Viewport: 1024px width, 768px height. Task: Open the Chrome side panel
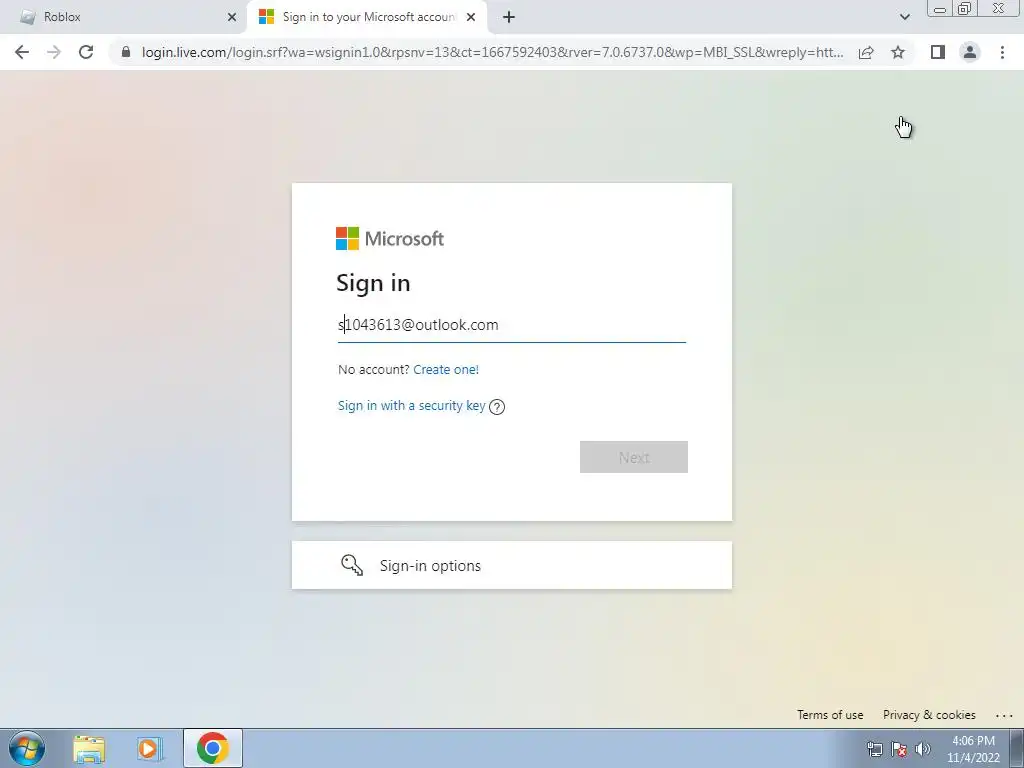[x=938, y=52]
